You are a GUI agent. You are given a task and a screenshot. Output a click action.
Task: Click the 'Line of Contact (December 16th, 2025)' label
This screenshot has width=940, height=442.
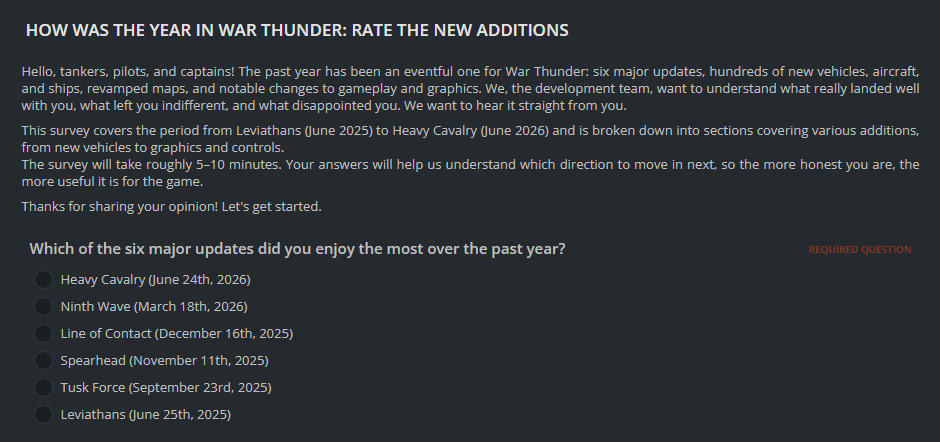click(177, 333)
